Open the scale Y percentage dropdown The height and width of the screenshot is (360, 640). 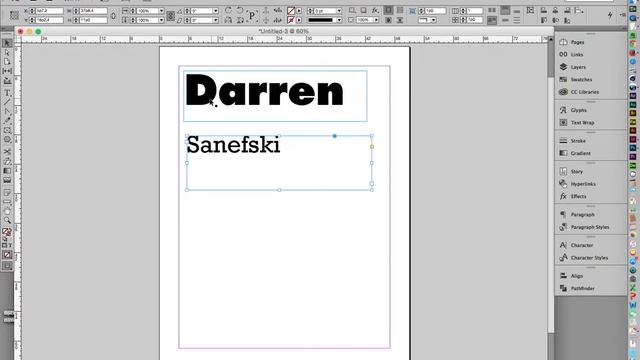pos(161,20)
